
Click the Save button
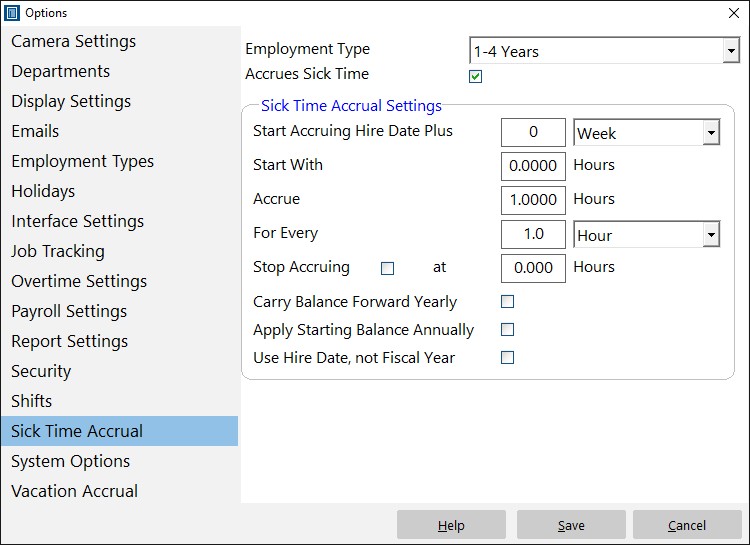click(571, 525)
